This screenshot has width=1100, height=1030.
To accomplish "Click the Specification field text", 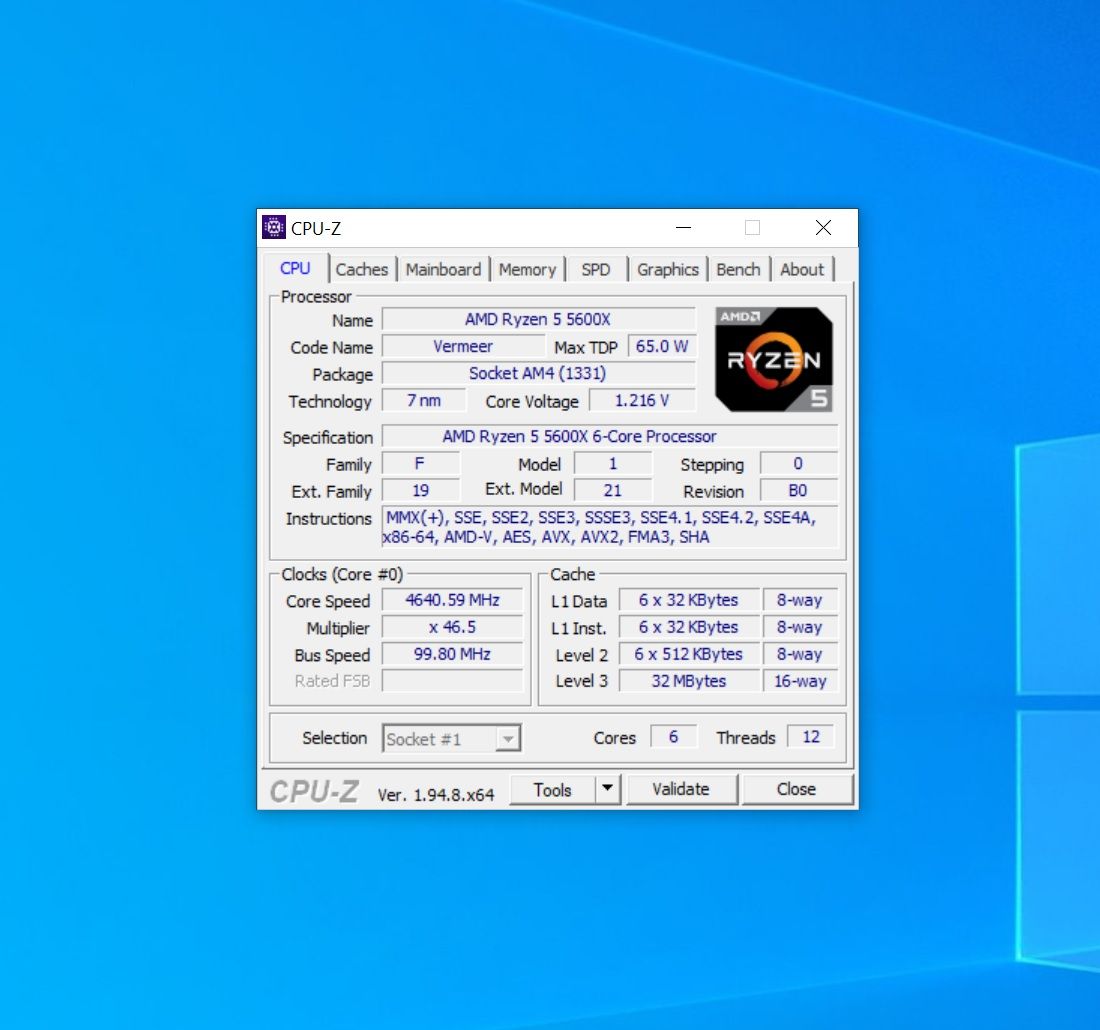I will click(x=610, y=436).
